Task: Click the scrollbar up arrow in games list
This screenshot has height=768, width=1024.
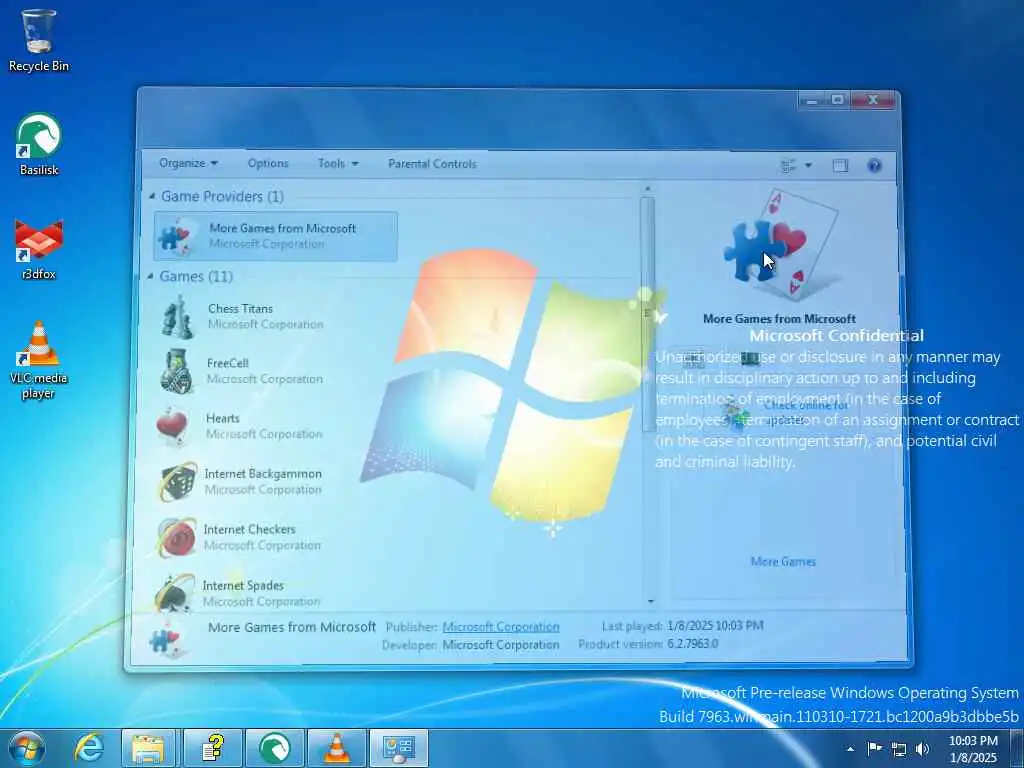Action: point(647,189)
